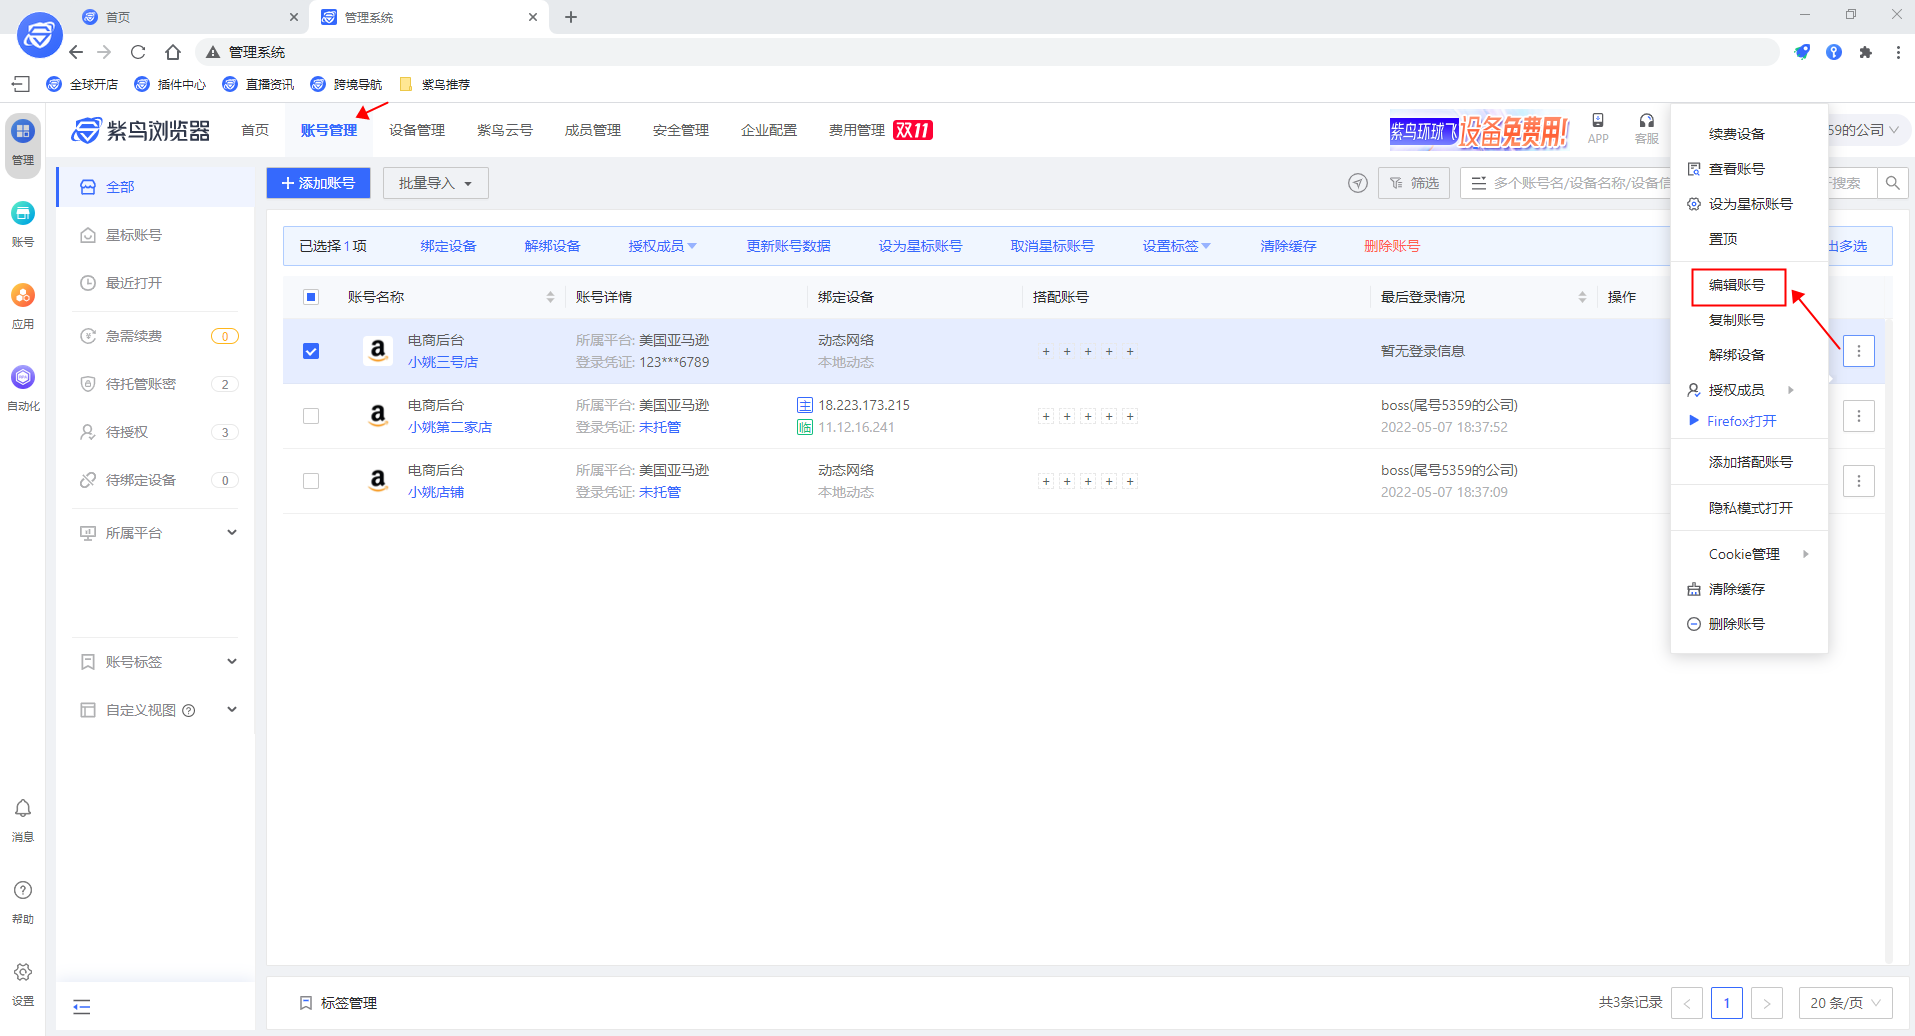Image resolution: width=1915 pixels, height=1036 pixels.
Task: Open the 小姚三号店 account link
Action: 443,361
